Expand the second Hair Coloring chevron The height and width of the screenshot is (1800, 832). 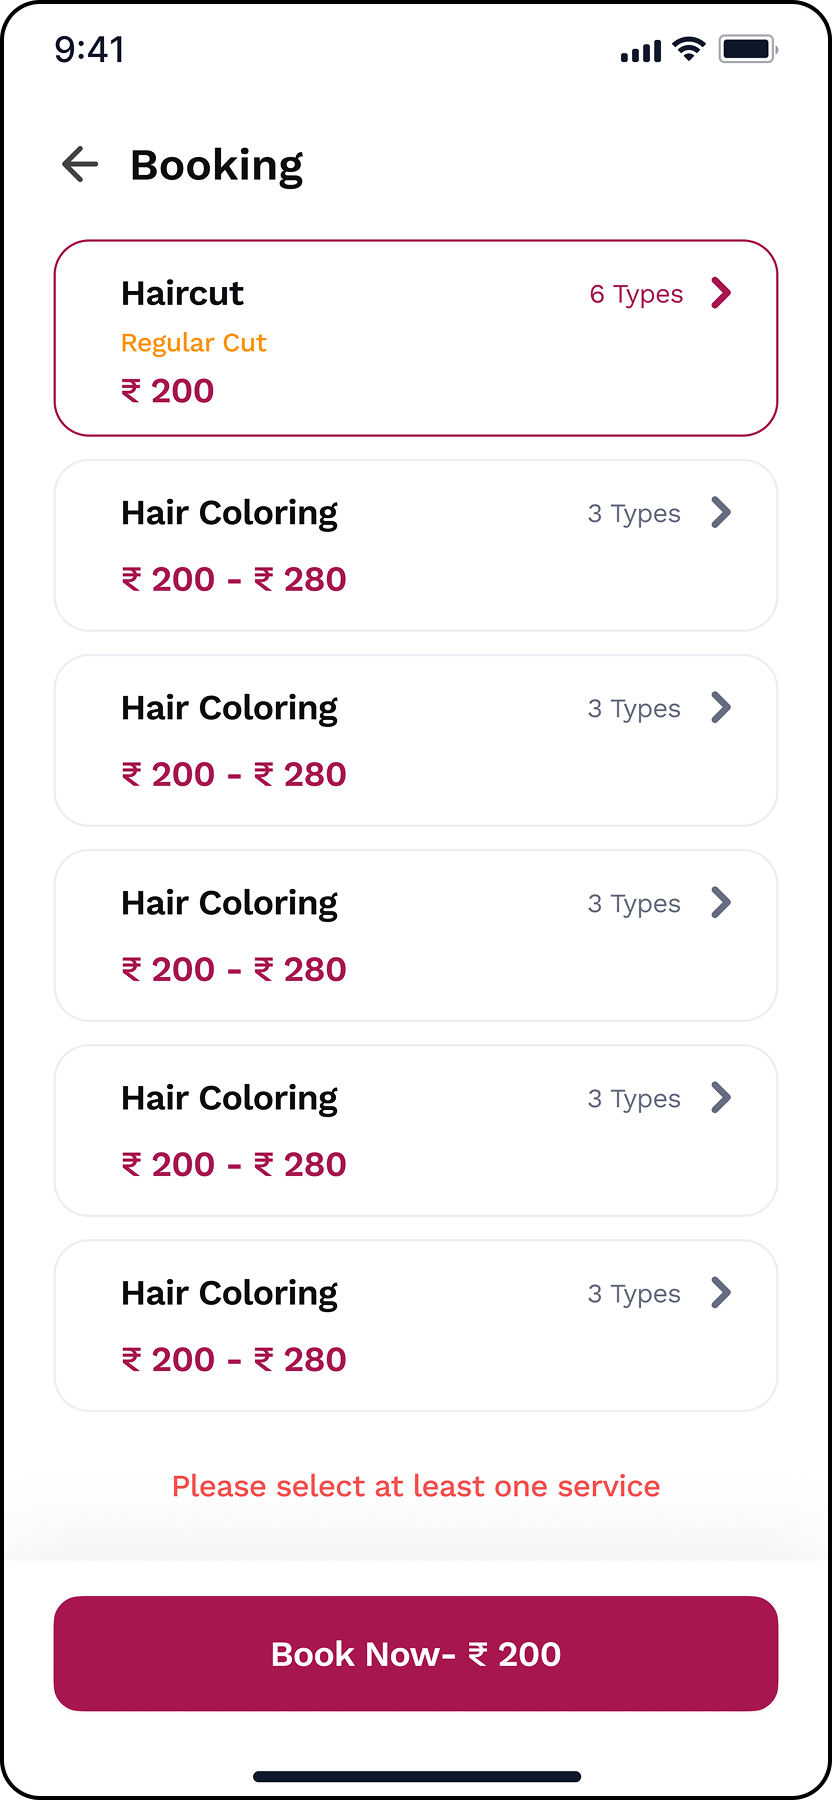click(721, 708)
